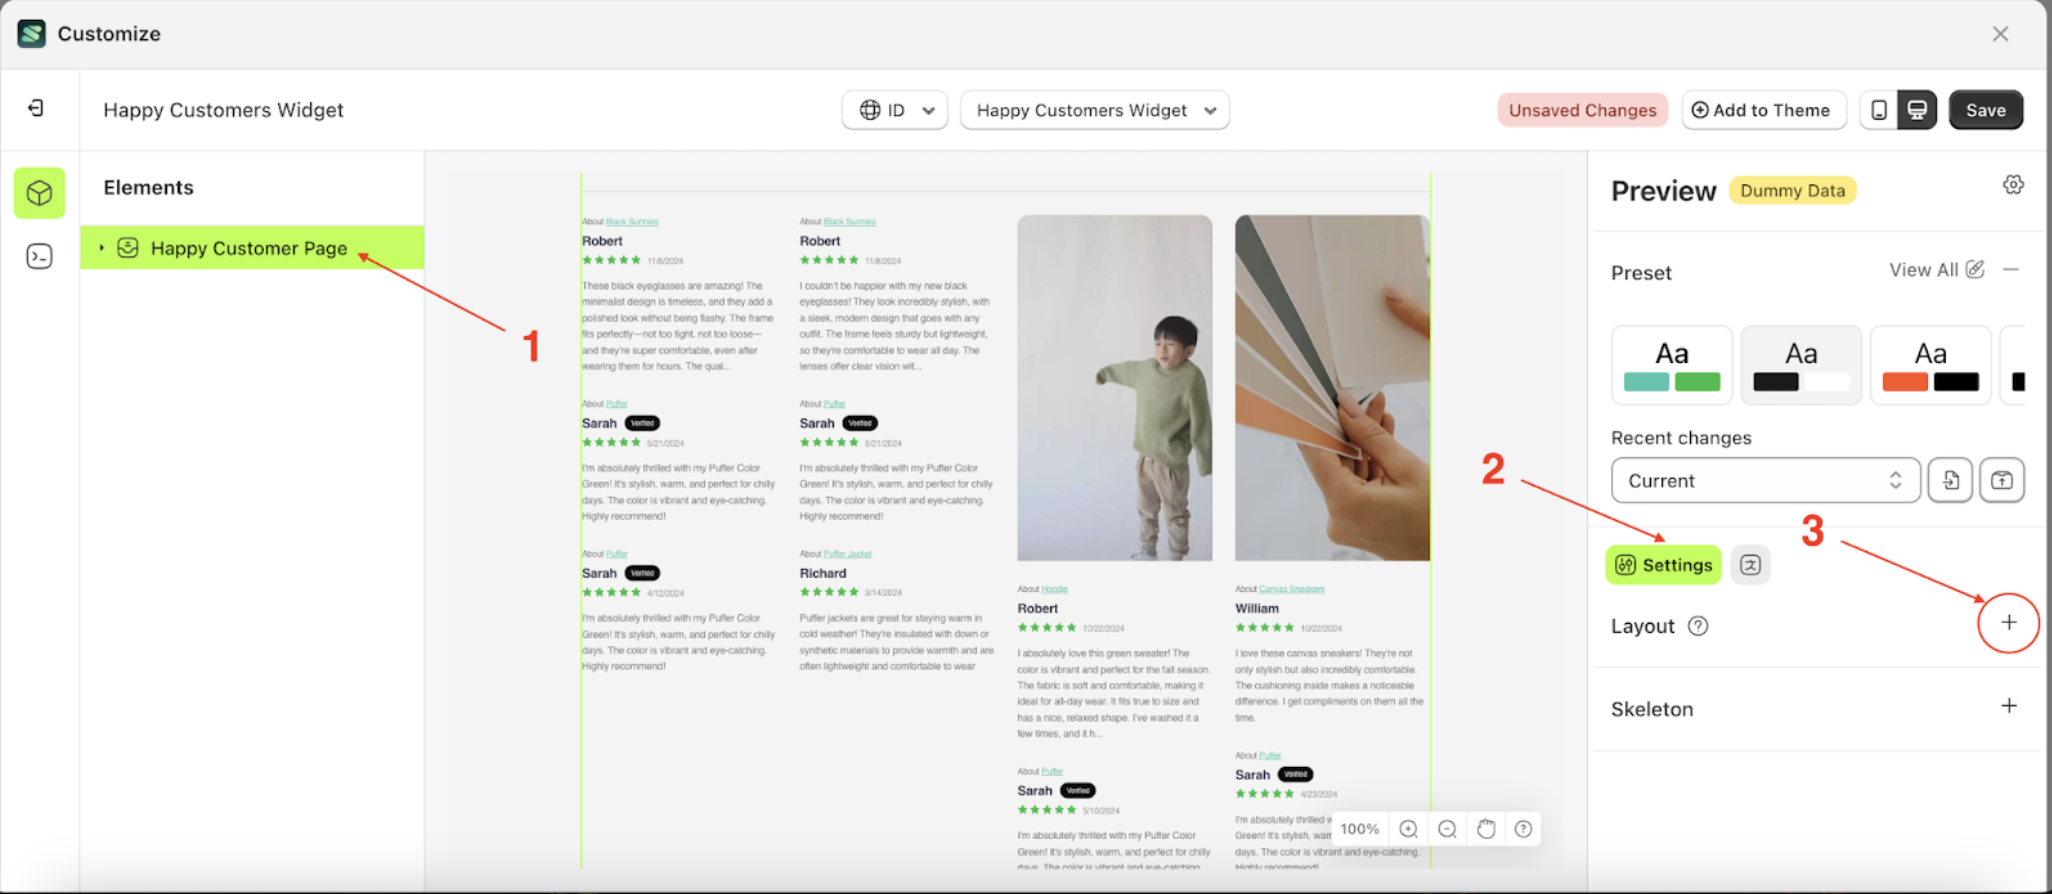Open View All presets link
The height and width of the screenshot is (894, 2052).
1936,270
